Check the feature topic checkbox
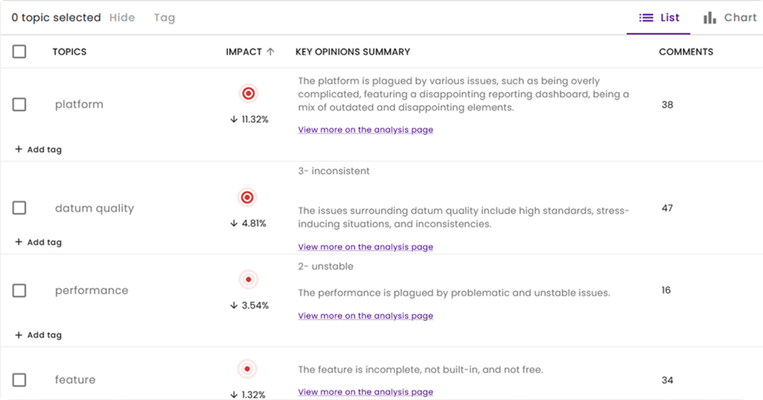This screenshot has height=400, width=763. click(19, 380)
